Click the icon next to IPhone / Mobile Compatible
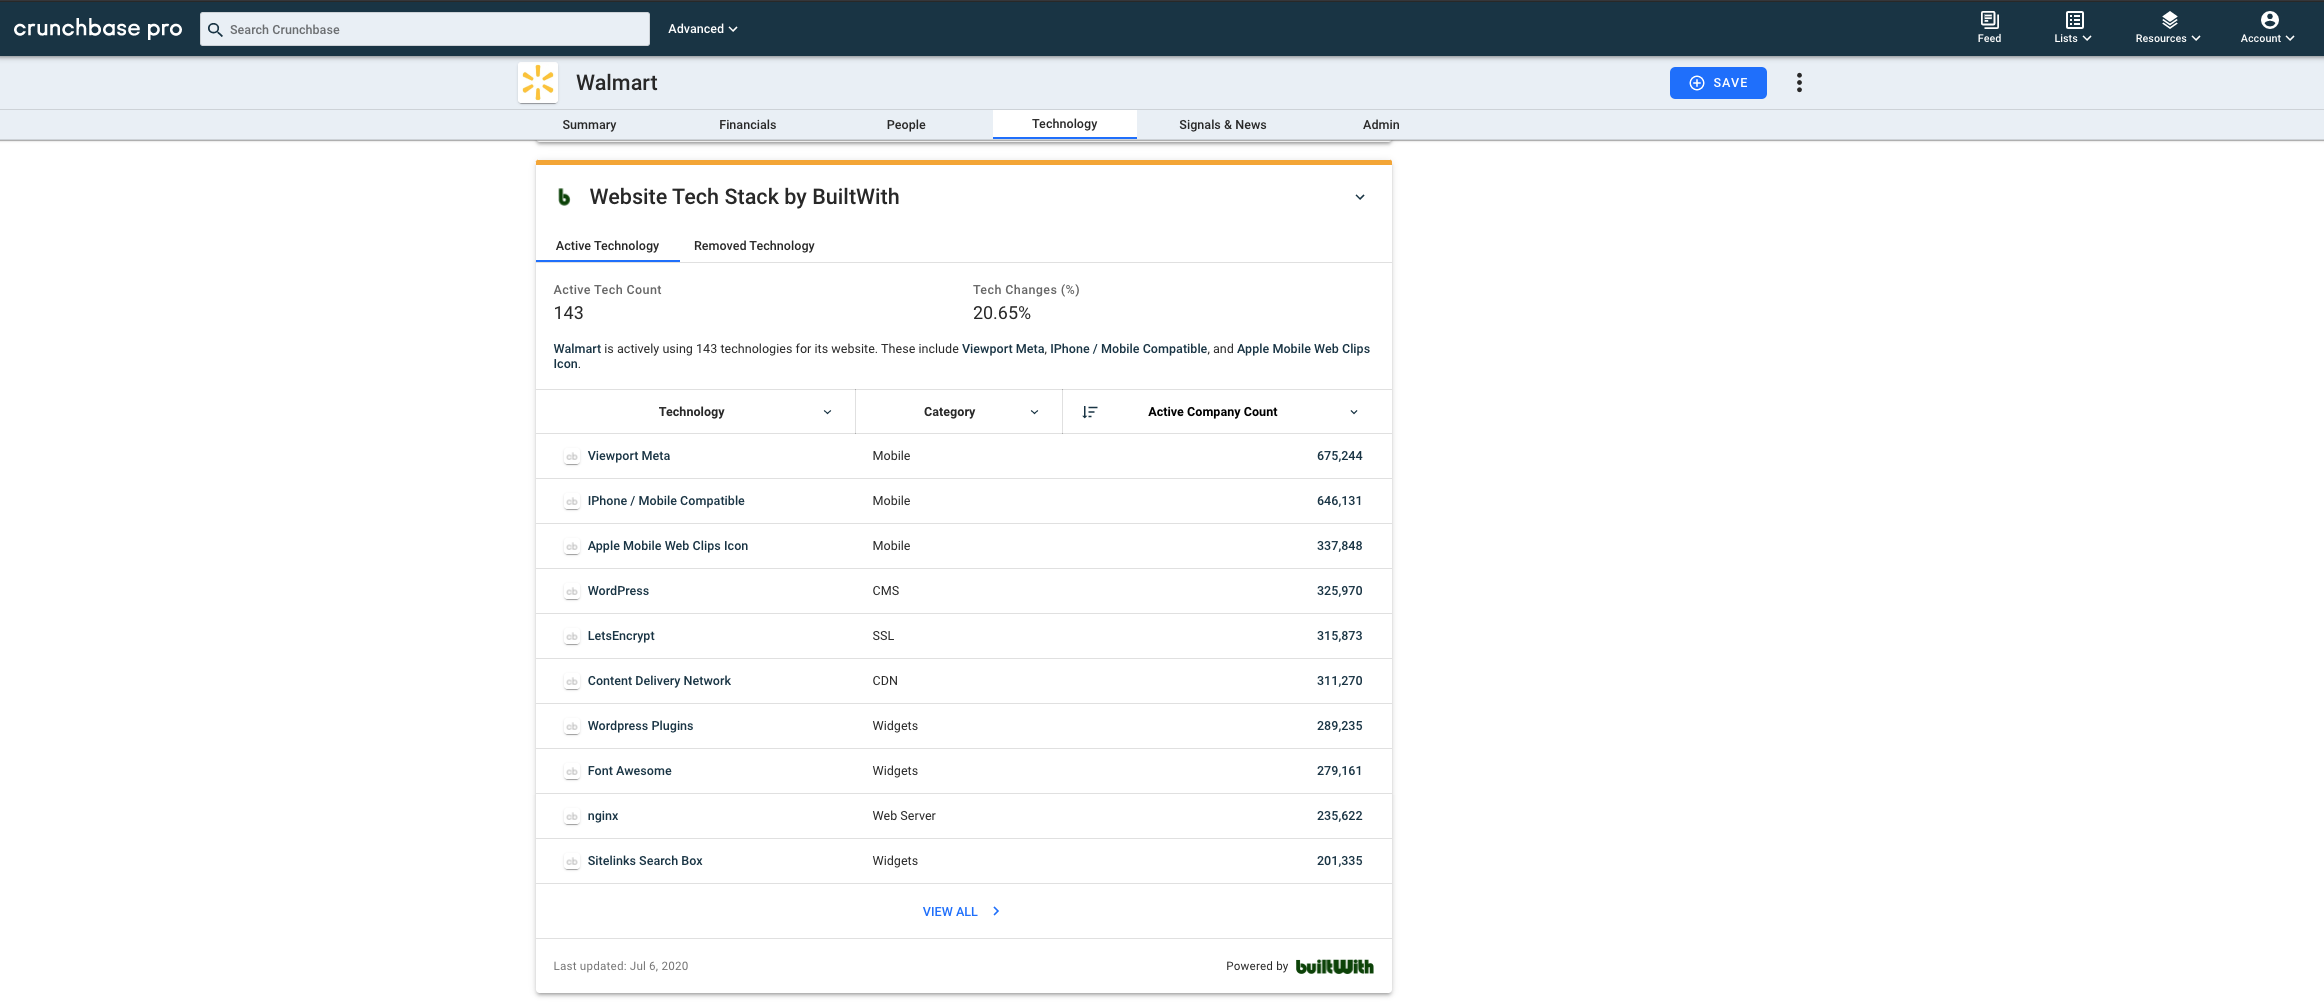This screenshot has height=1004, width=2324. point(572,501)
